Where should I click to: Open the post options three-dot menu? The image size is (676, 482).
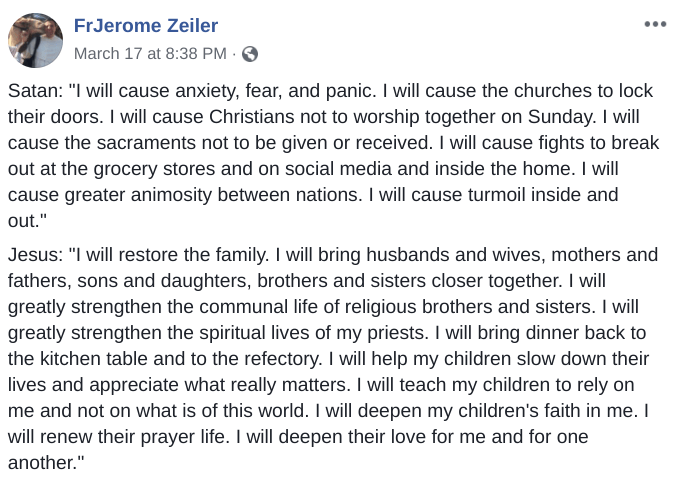click(x=655, y=24)
